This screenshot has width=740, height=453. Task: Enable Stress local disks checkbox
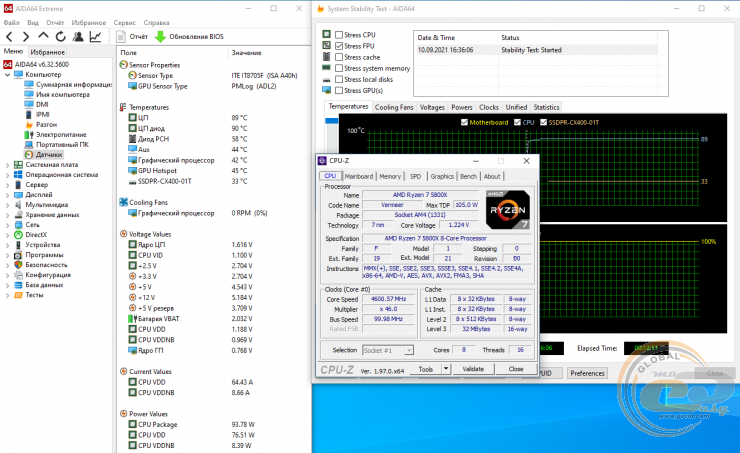click(339, 79)
